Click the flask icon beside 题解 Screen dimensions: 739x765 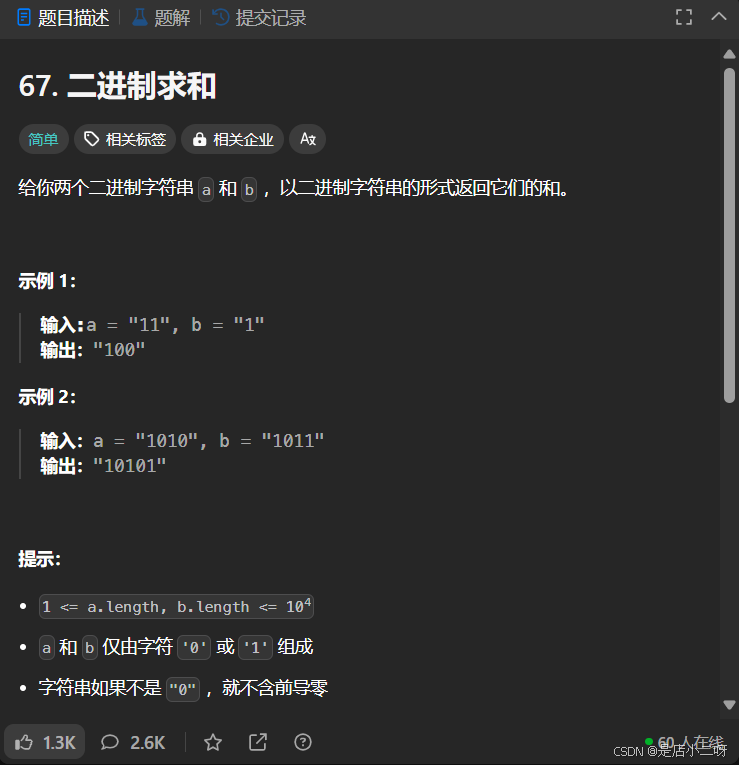point(140,18)
